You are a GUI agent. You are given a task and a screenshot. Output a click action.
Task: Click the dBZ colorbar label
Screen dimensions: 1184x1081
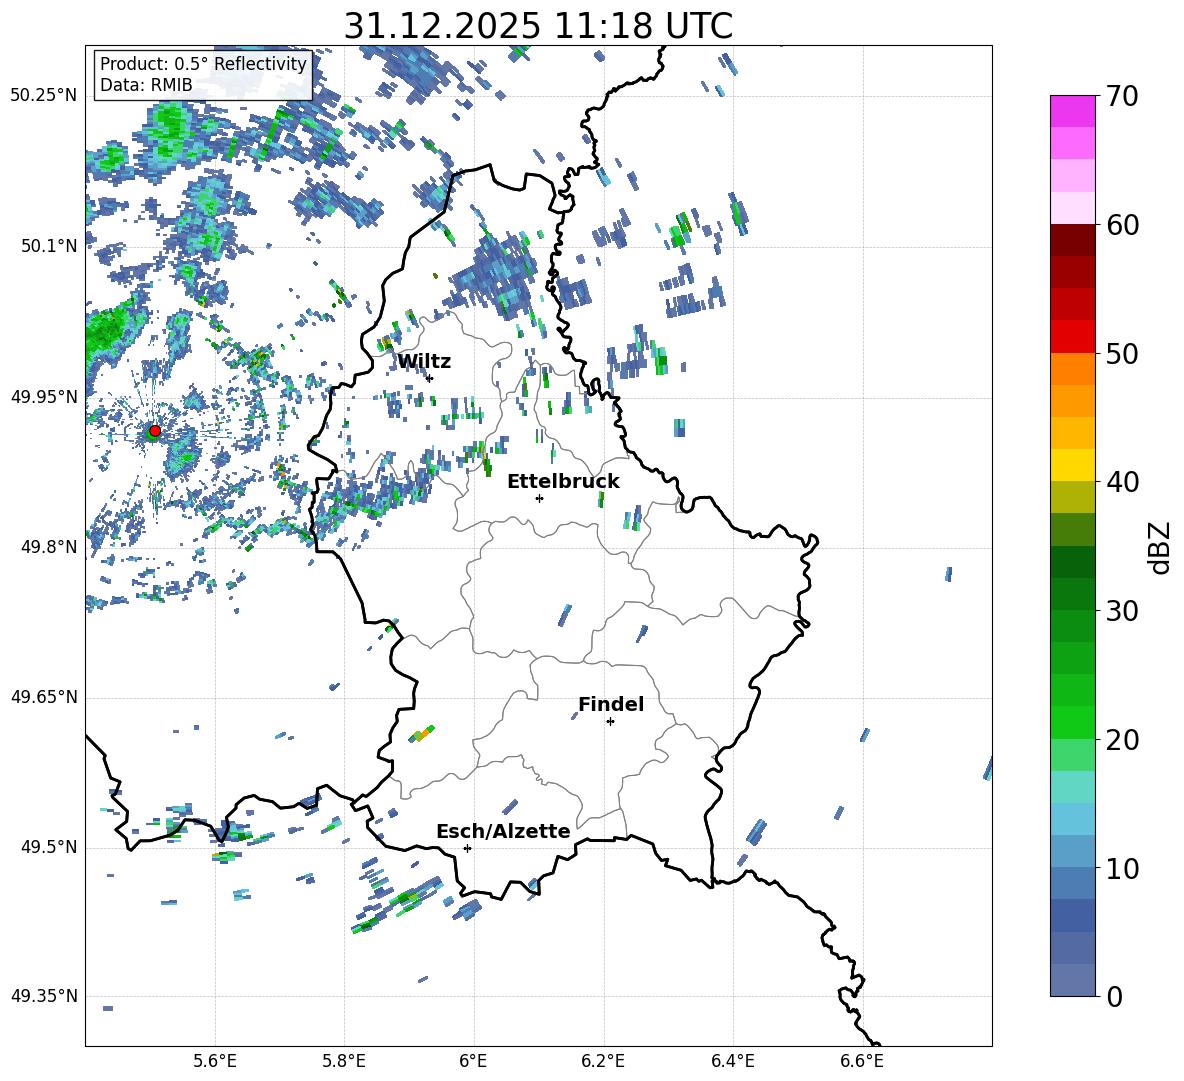[1159, 547]
